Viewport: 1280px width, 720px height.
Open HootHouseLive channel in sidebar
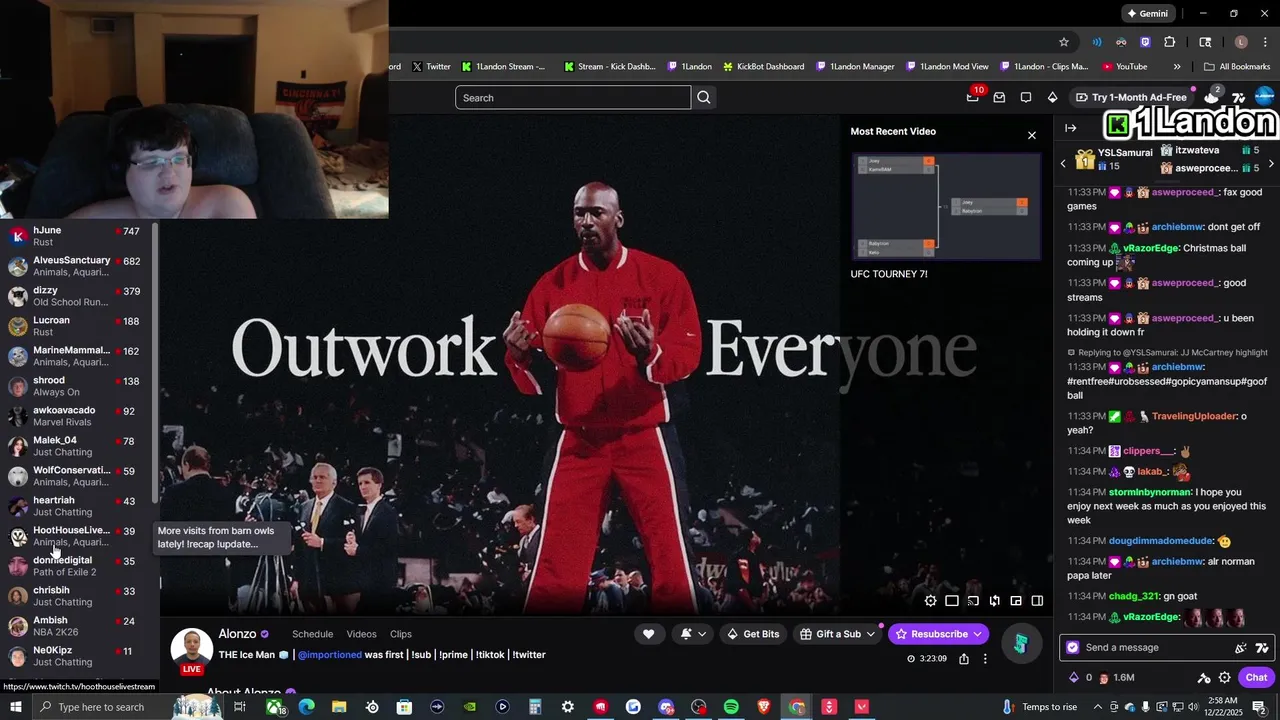click(x=77, y=536)
